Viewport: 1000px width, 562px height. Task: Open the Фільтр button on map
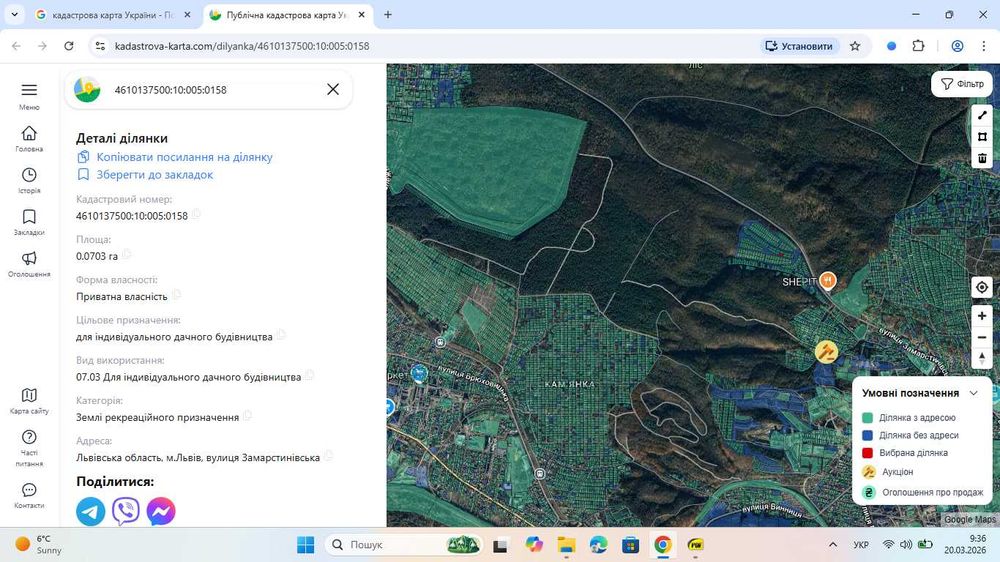(962, 84)
